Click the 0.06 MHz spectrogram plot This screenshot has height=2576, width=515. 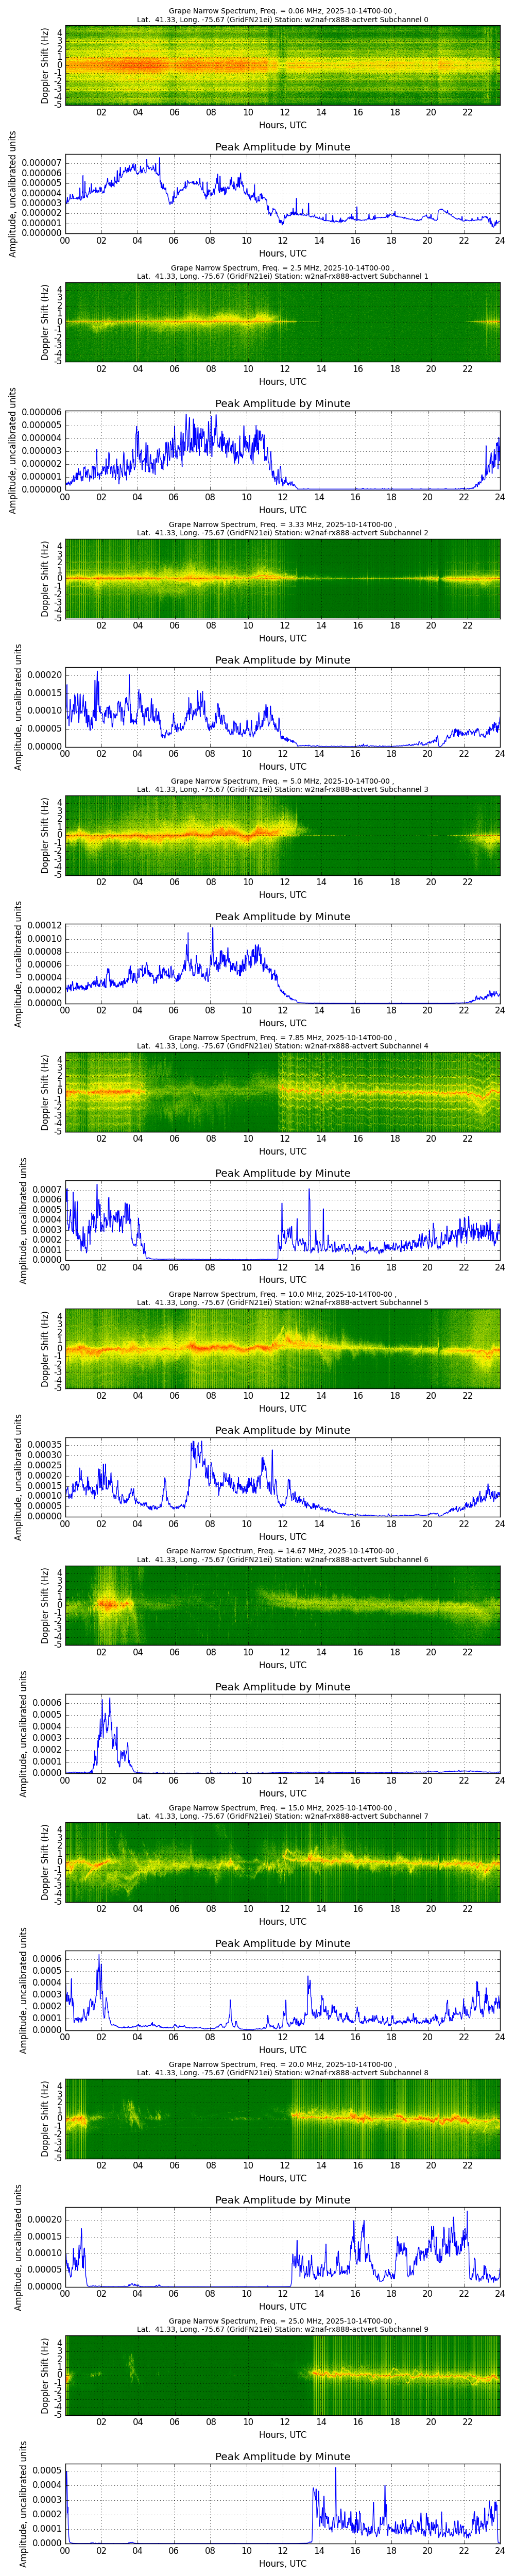(282, 65)
